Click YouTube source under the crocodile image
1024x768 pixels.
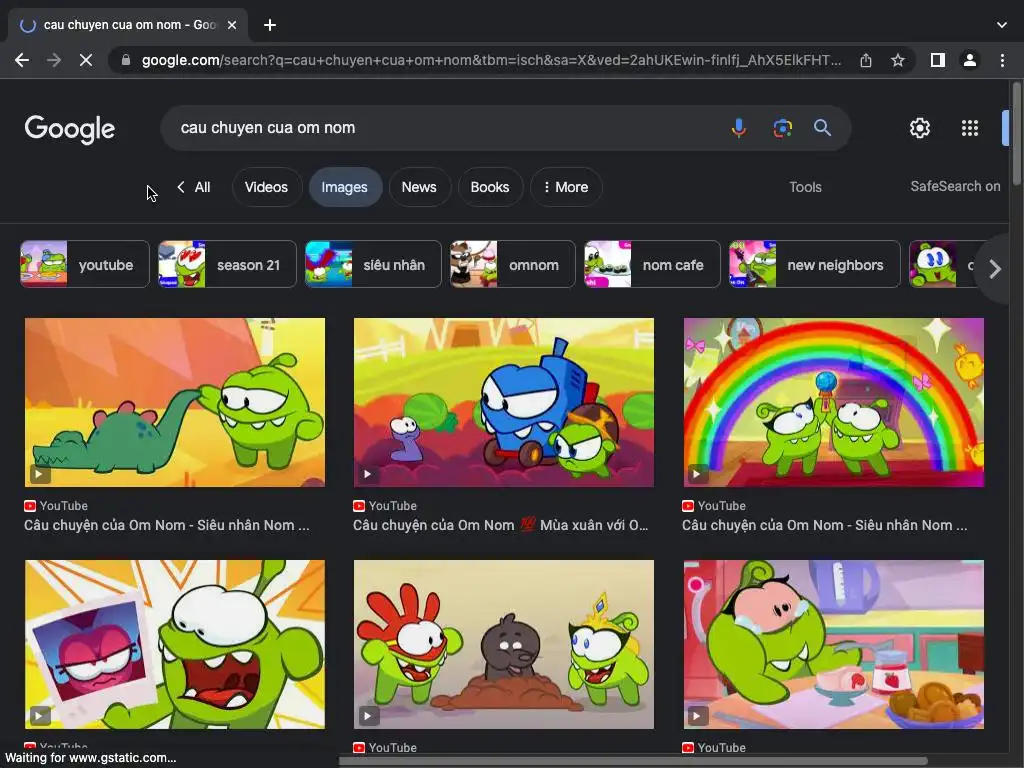[56, 506]
